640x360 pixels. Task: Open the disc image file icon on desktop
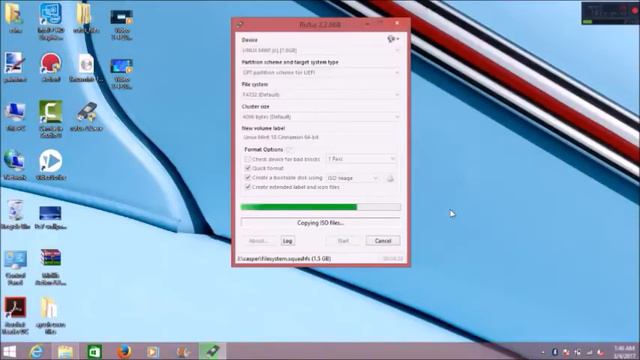86,68
